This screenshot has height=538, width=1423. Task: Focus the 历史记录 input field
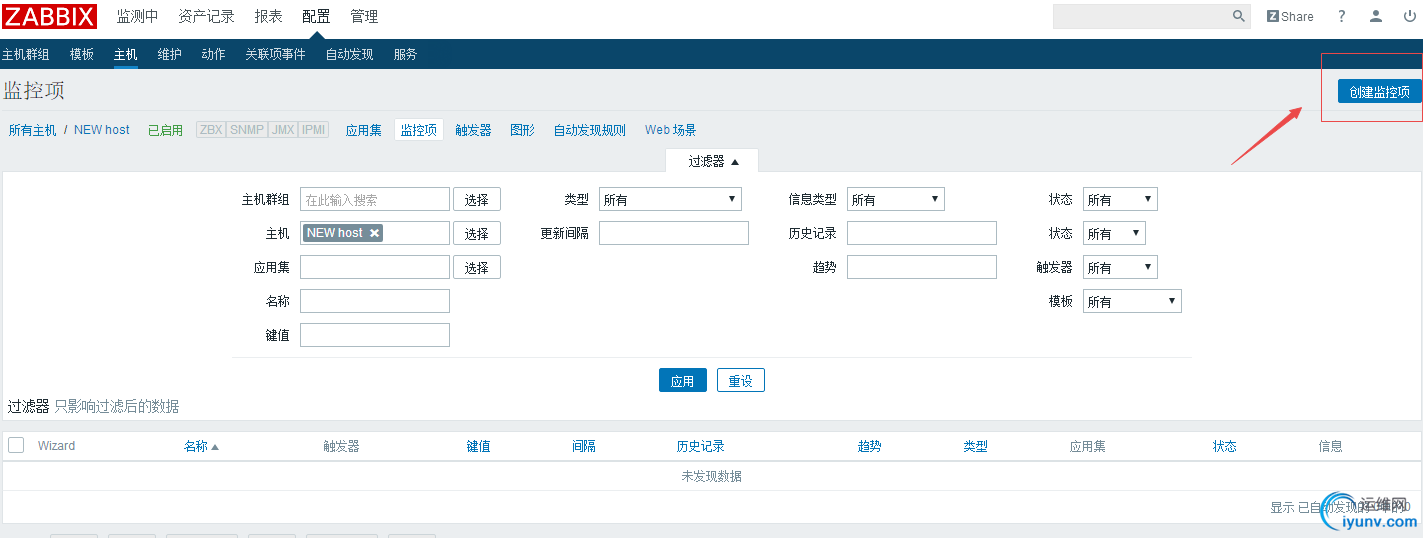click(922, 233)
